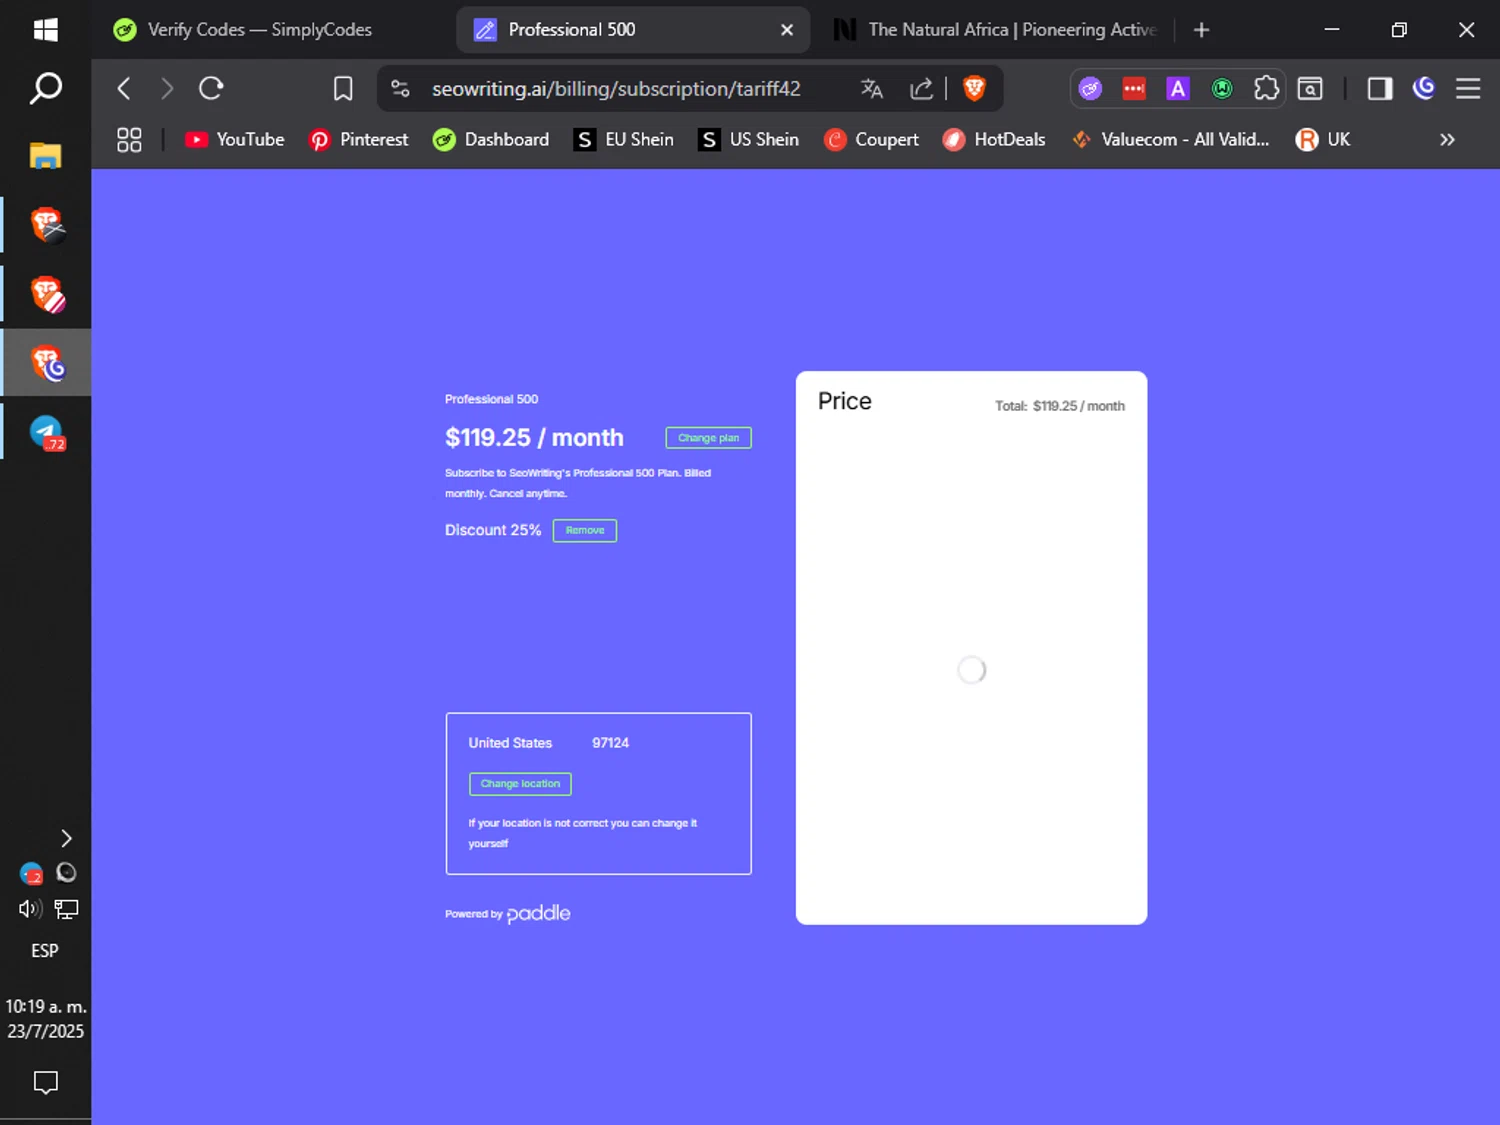Open the HotDeals bookmark

pos(994,140)
